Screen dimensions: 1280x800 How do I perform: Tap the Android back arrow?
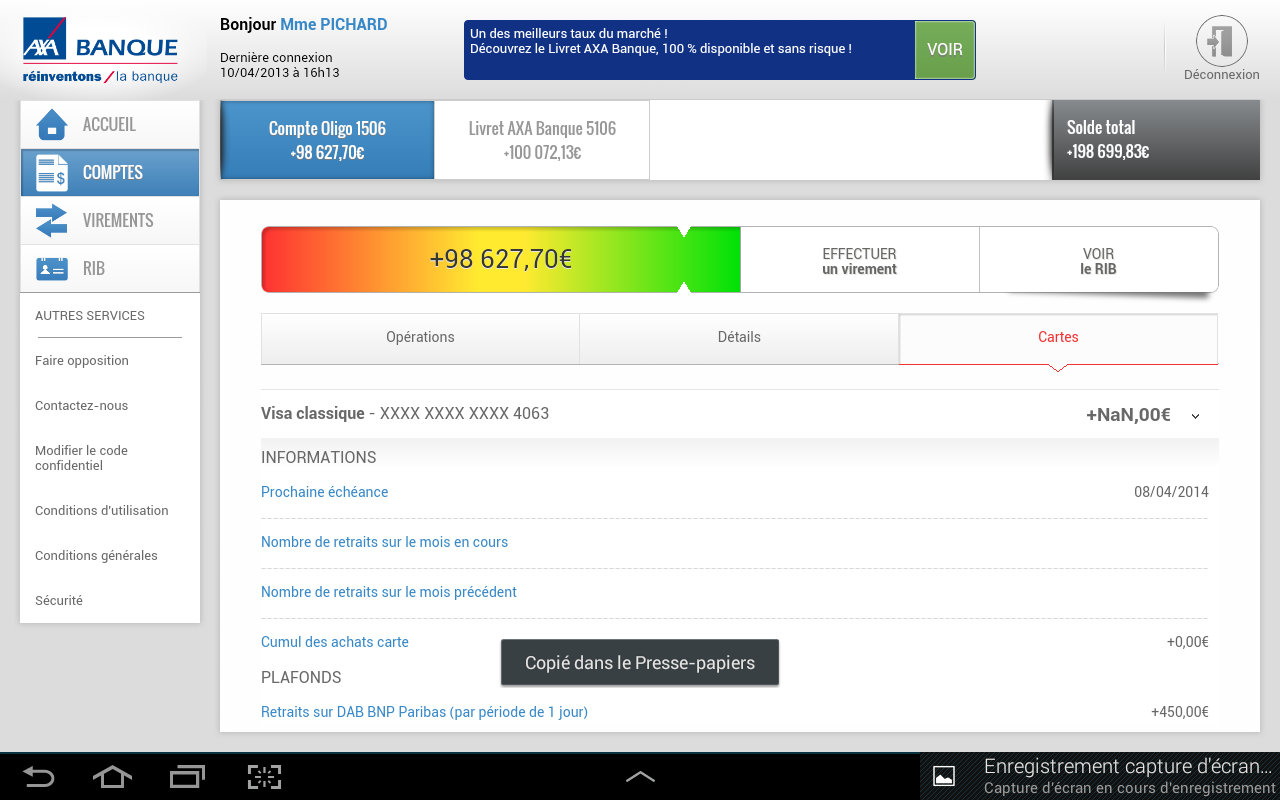(39, 777)
